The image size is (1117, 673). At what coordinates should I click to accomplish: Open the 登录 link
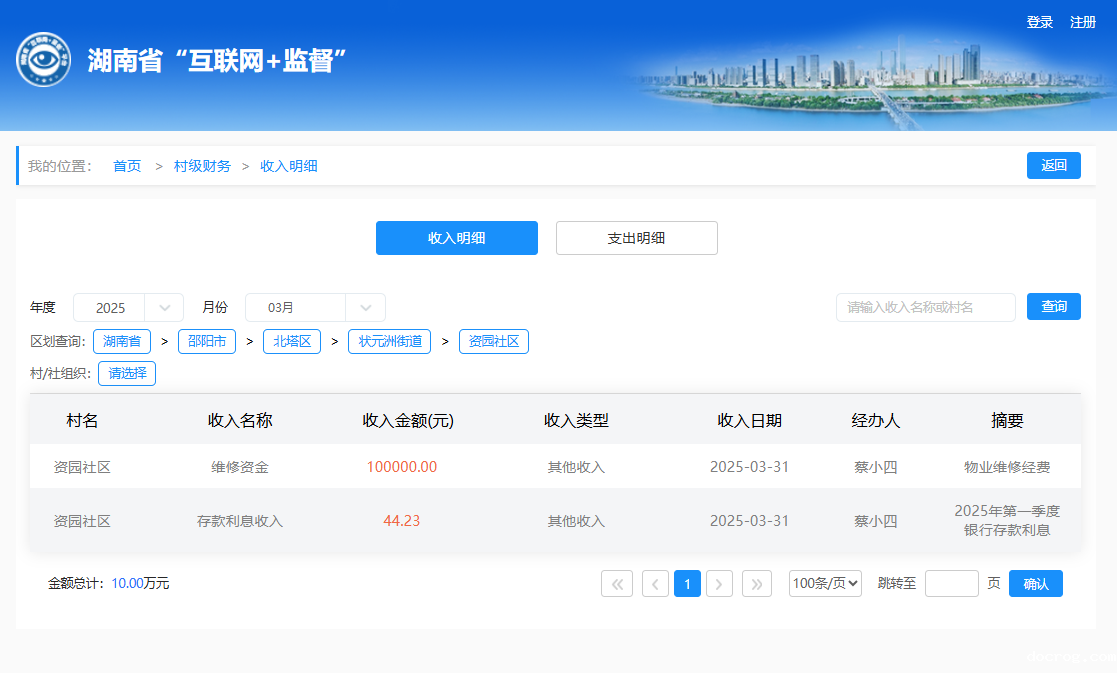pos(1039,22)
